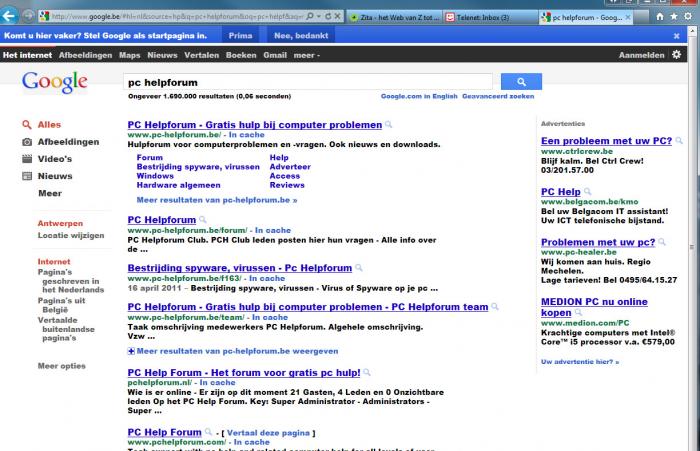Preview first result with magnifier icon
This screenshot has width=700, height=451.
[x=388, y=125]
